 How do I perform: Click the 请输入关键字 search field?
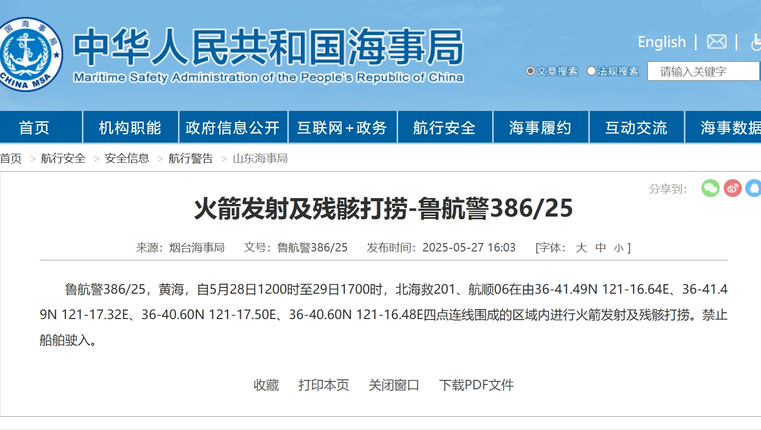[x=702, y=71]
